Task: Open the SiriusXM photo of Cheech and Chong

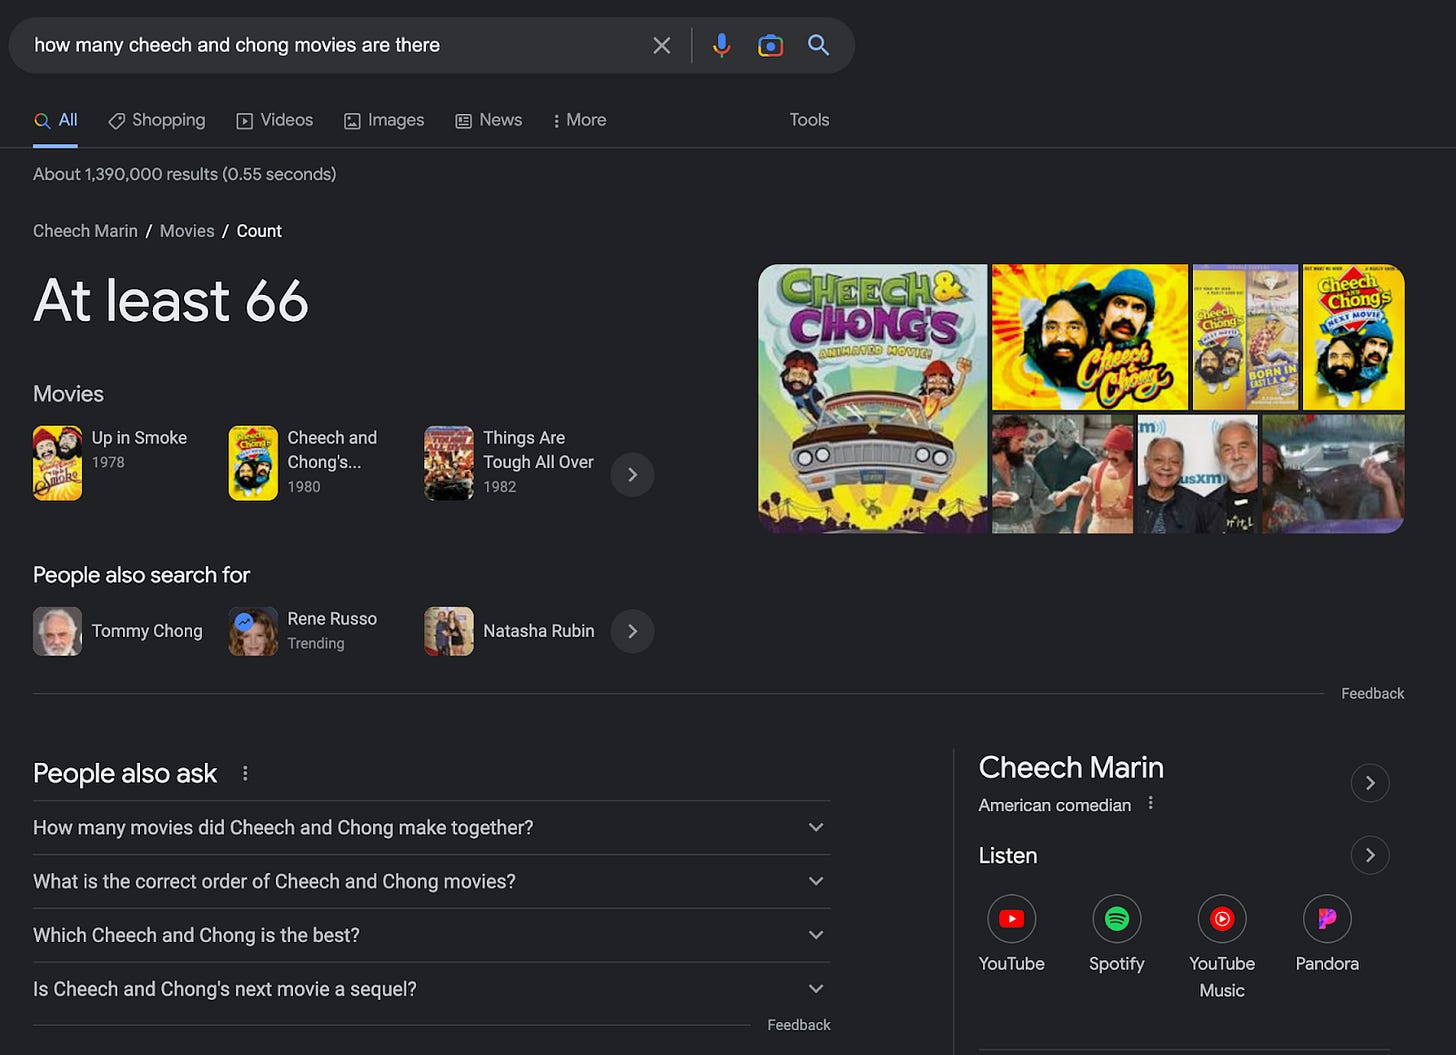Action: [x=1197, y=474]
